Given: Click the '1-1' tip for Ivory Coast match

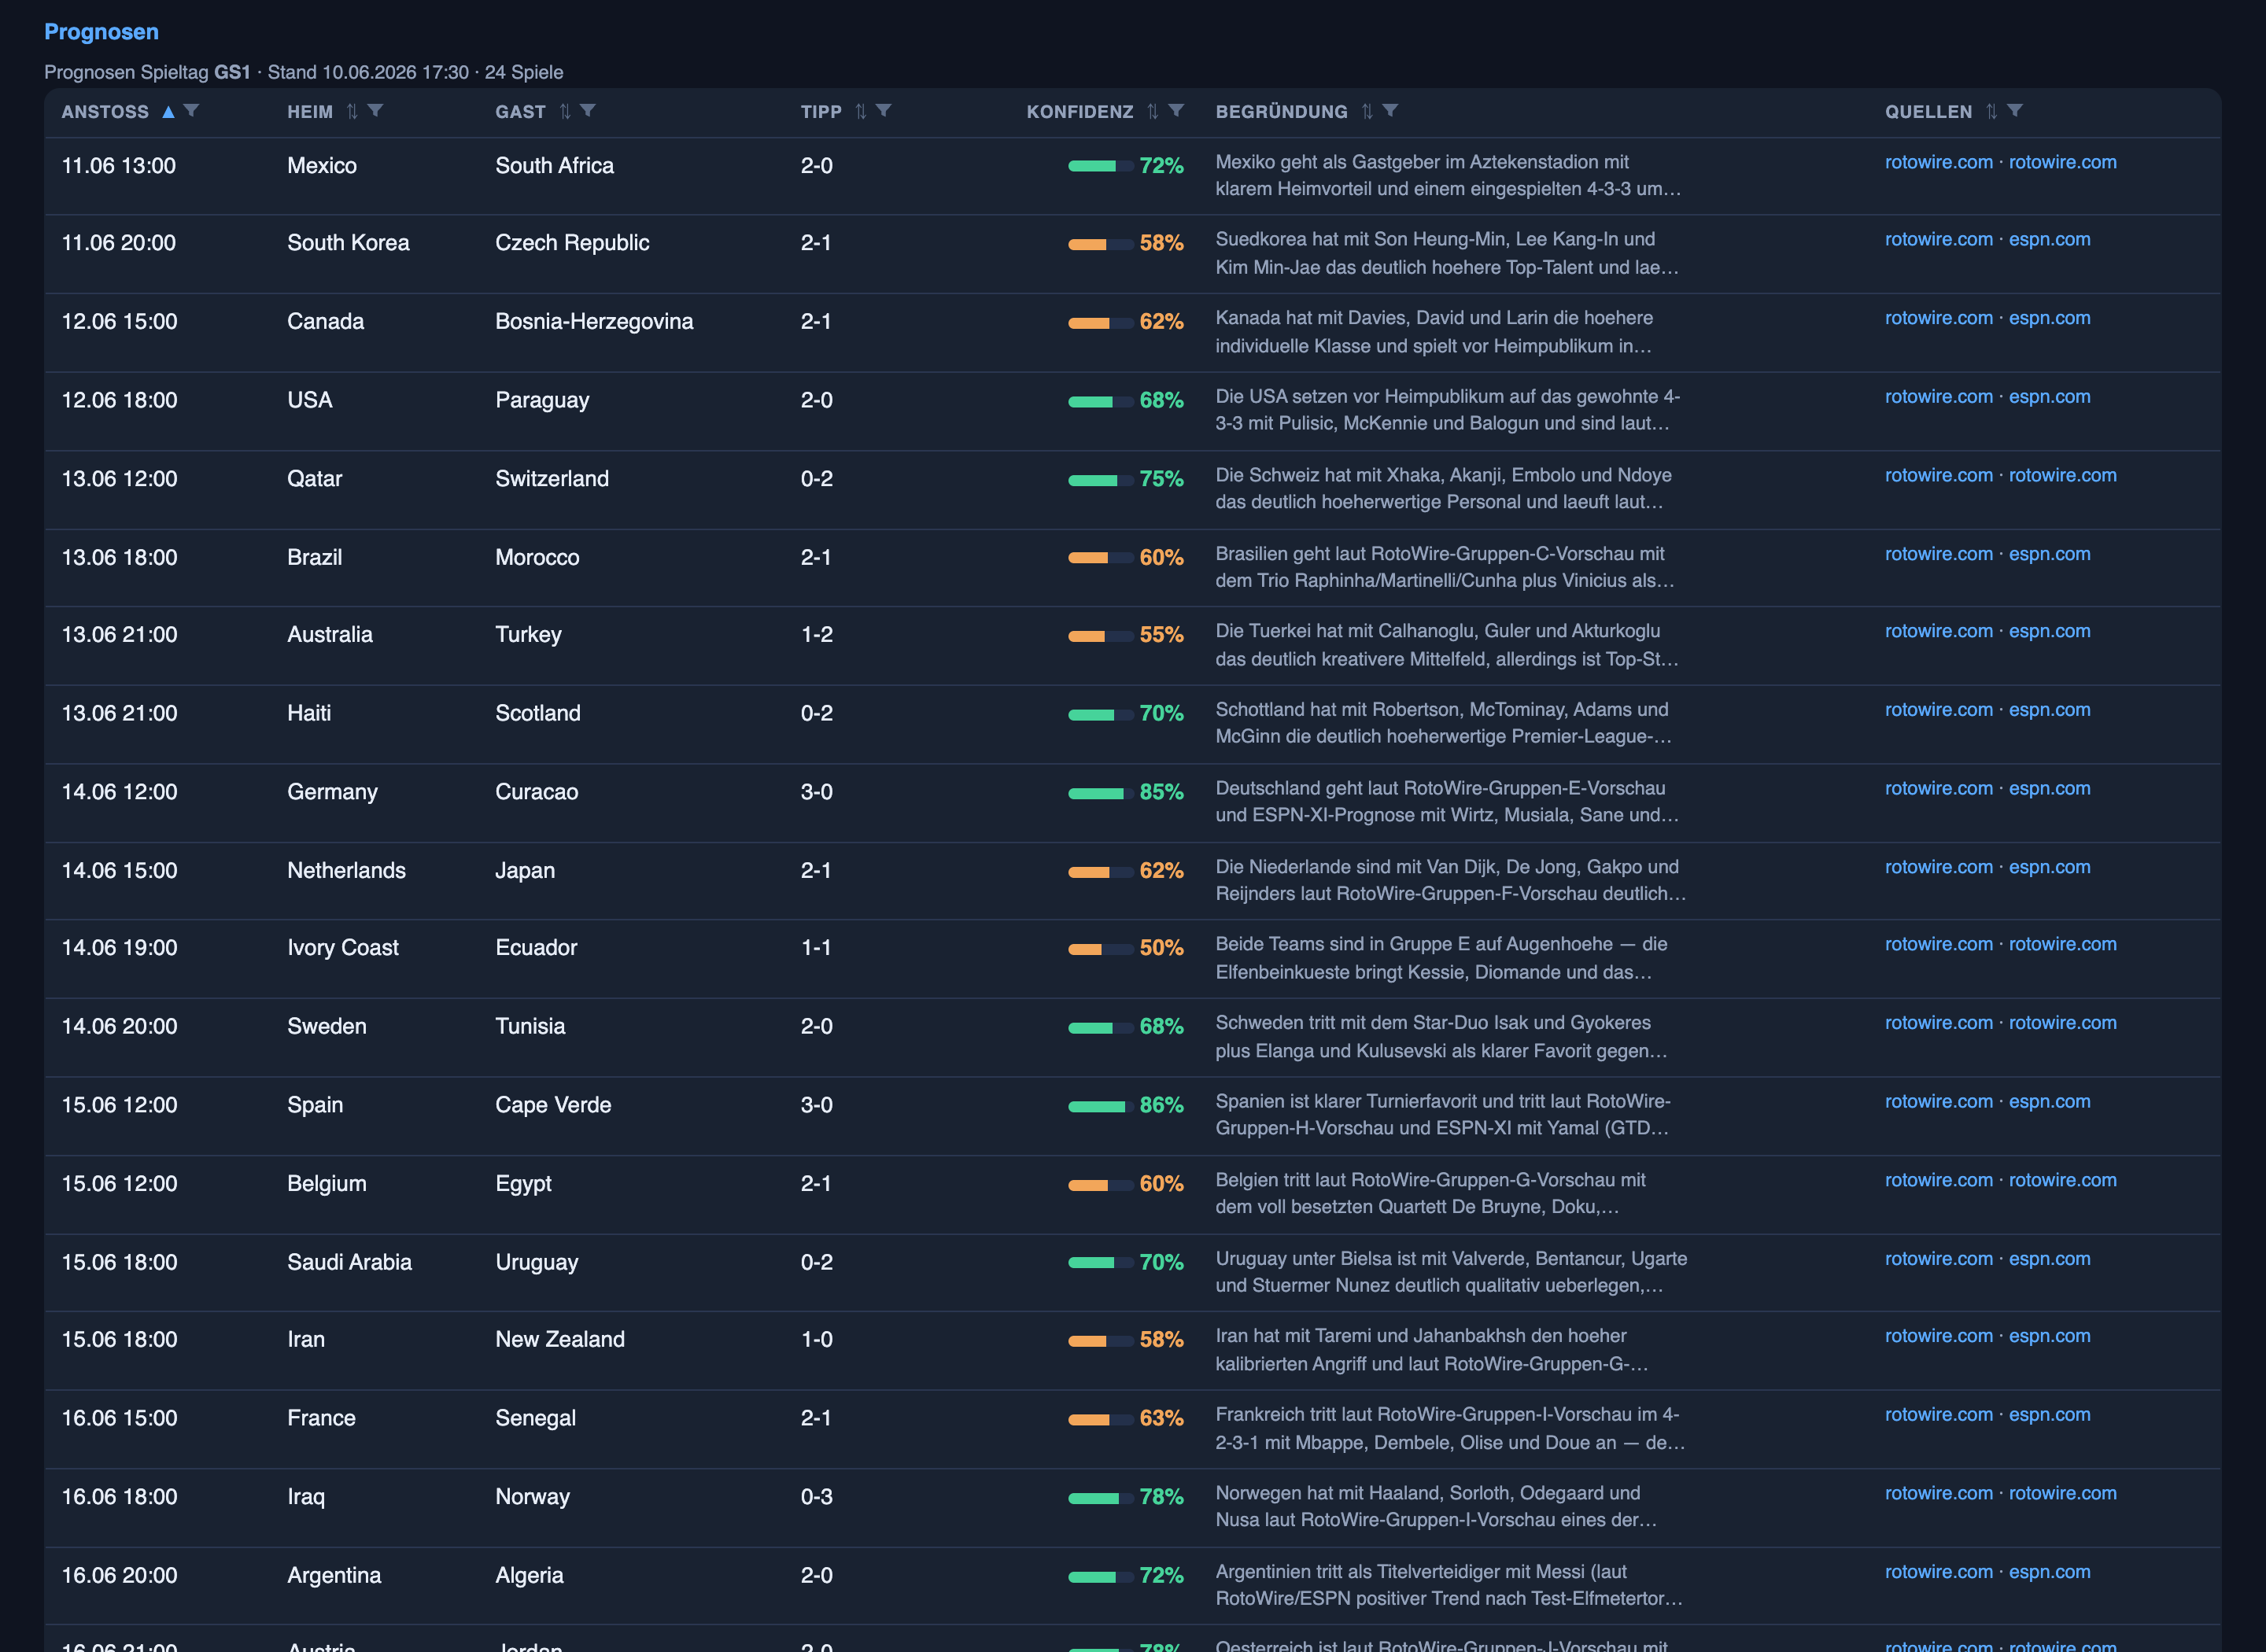Looking at the screenshot, I should tap(816, 948).
